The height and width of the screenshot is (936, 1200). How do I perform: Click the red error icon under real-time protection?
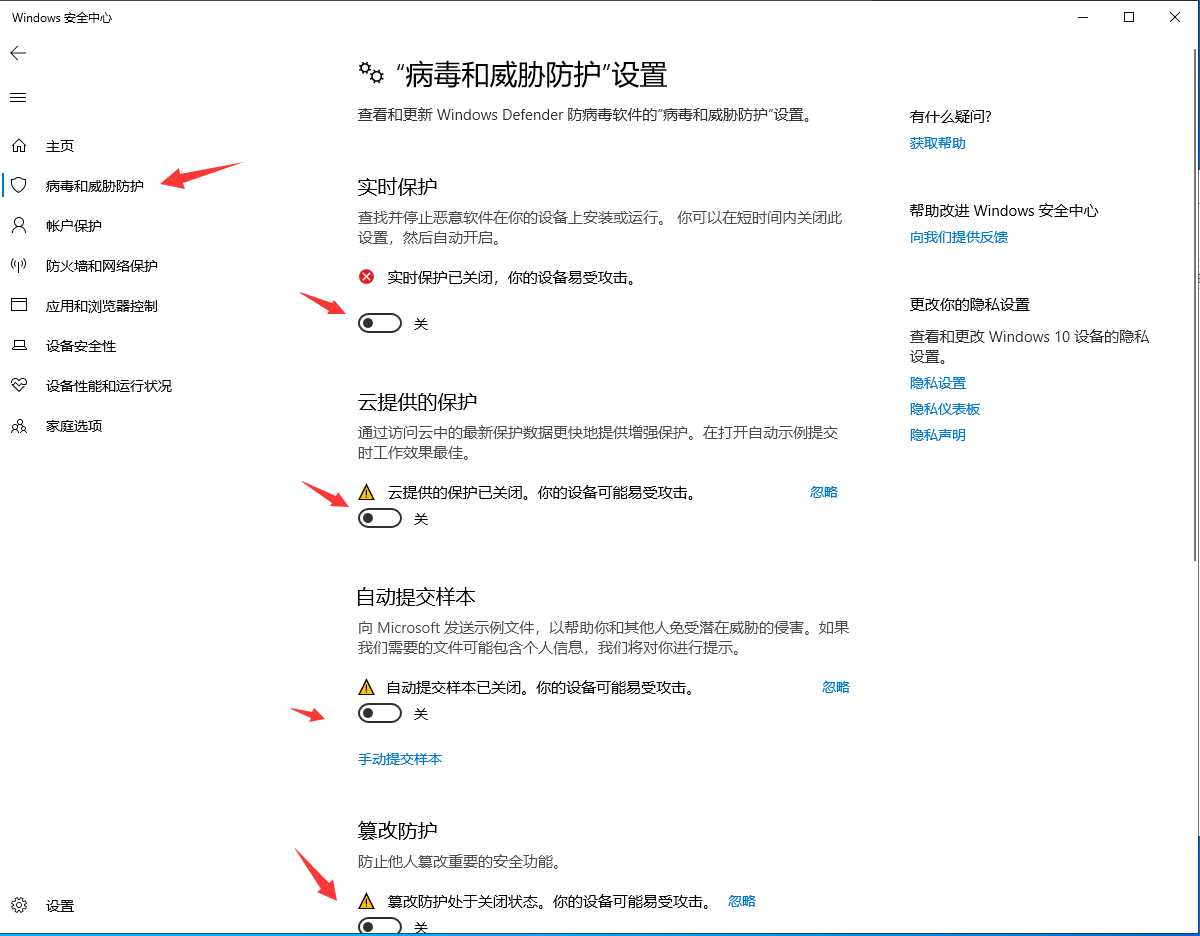click(x=367, y=277)
